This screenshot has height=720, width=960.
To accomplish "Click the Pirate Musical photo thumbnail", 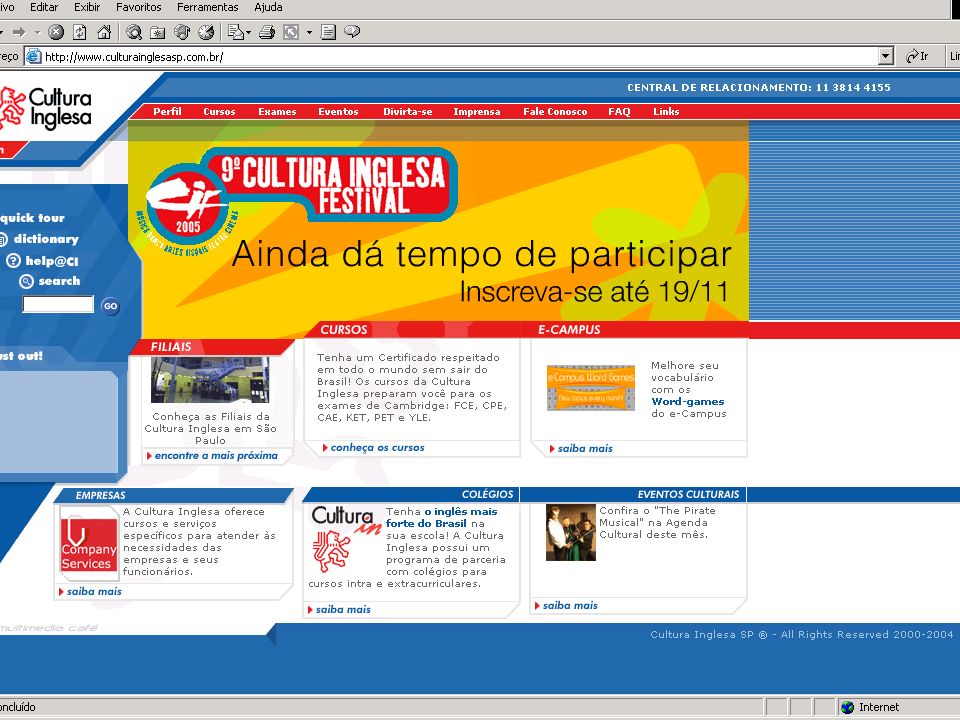I will point(571,532).
